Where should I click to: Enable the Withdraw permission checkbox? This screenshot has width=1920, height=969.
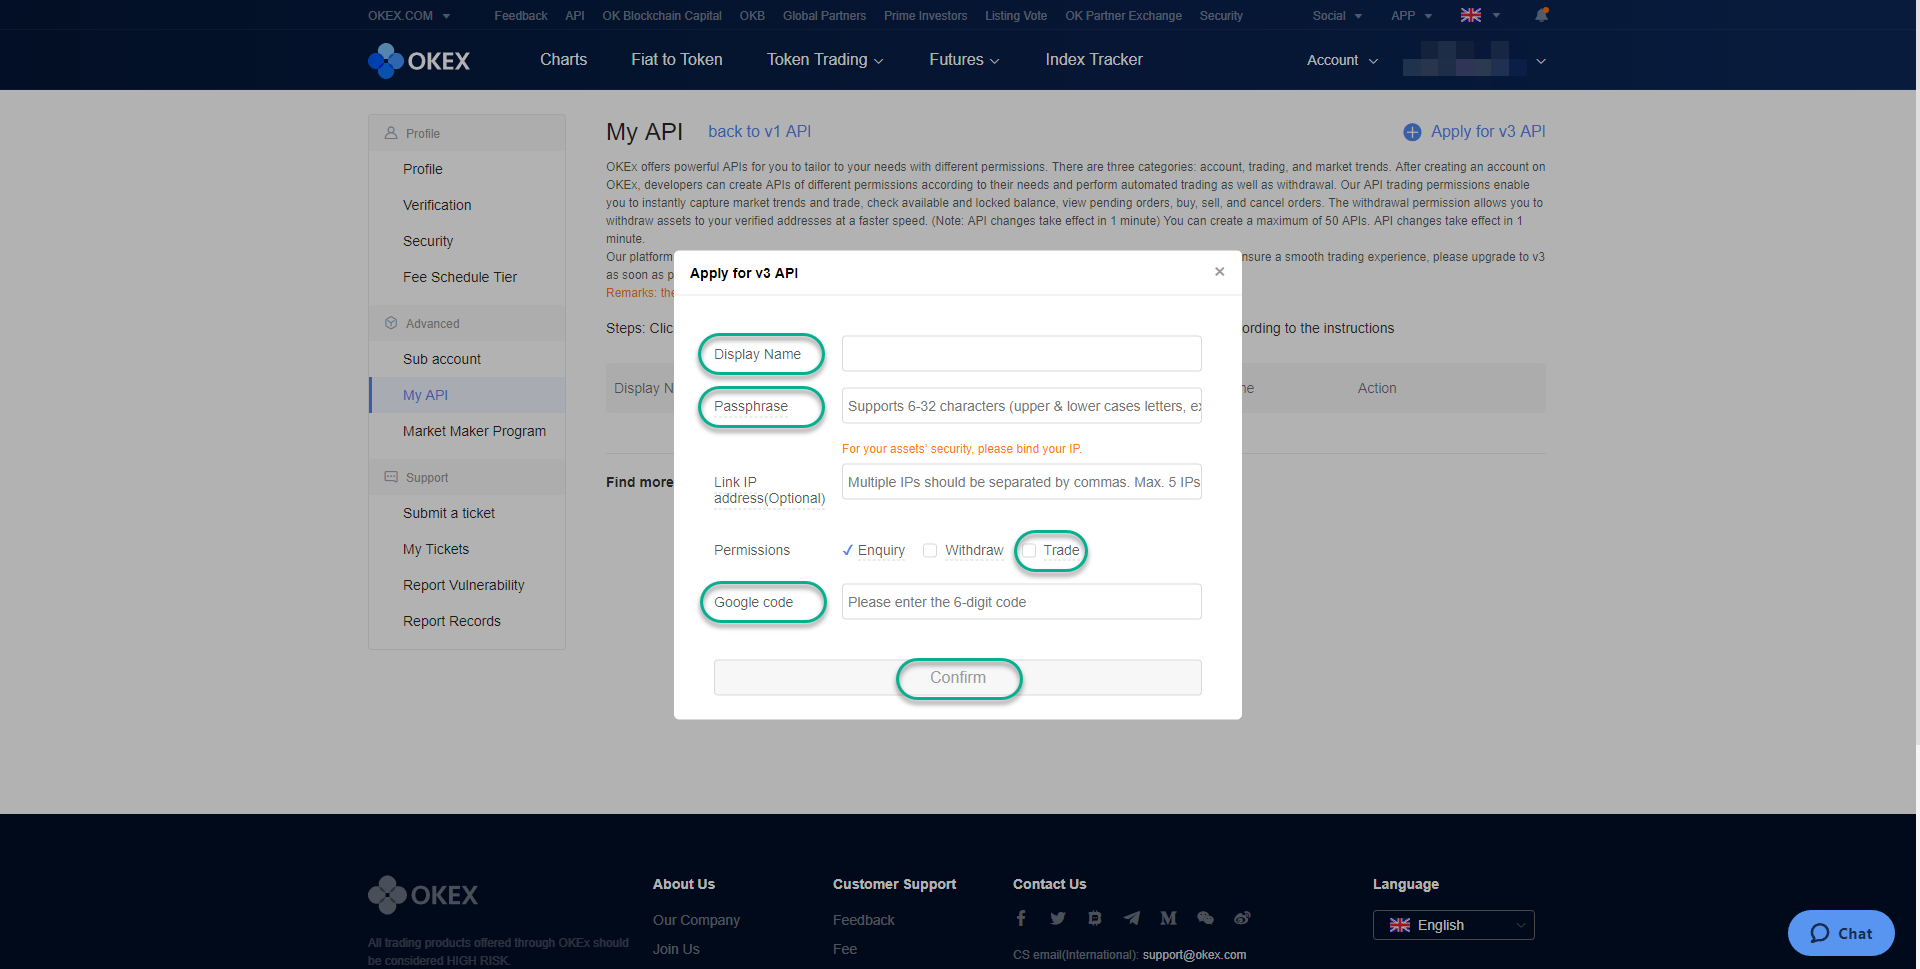tap(930, 550)
